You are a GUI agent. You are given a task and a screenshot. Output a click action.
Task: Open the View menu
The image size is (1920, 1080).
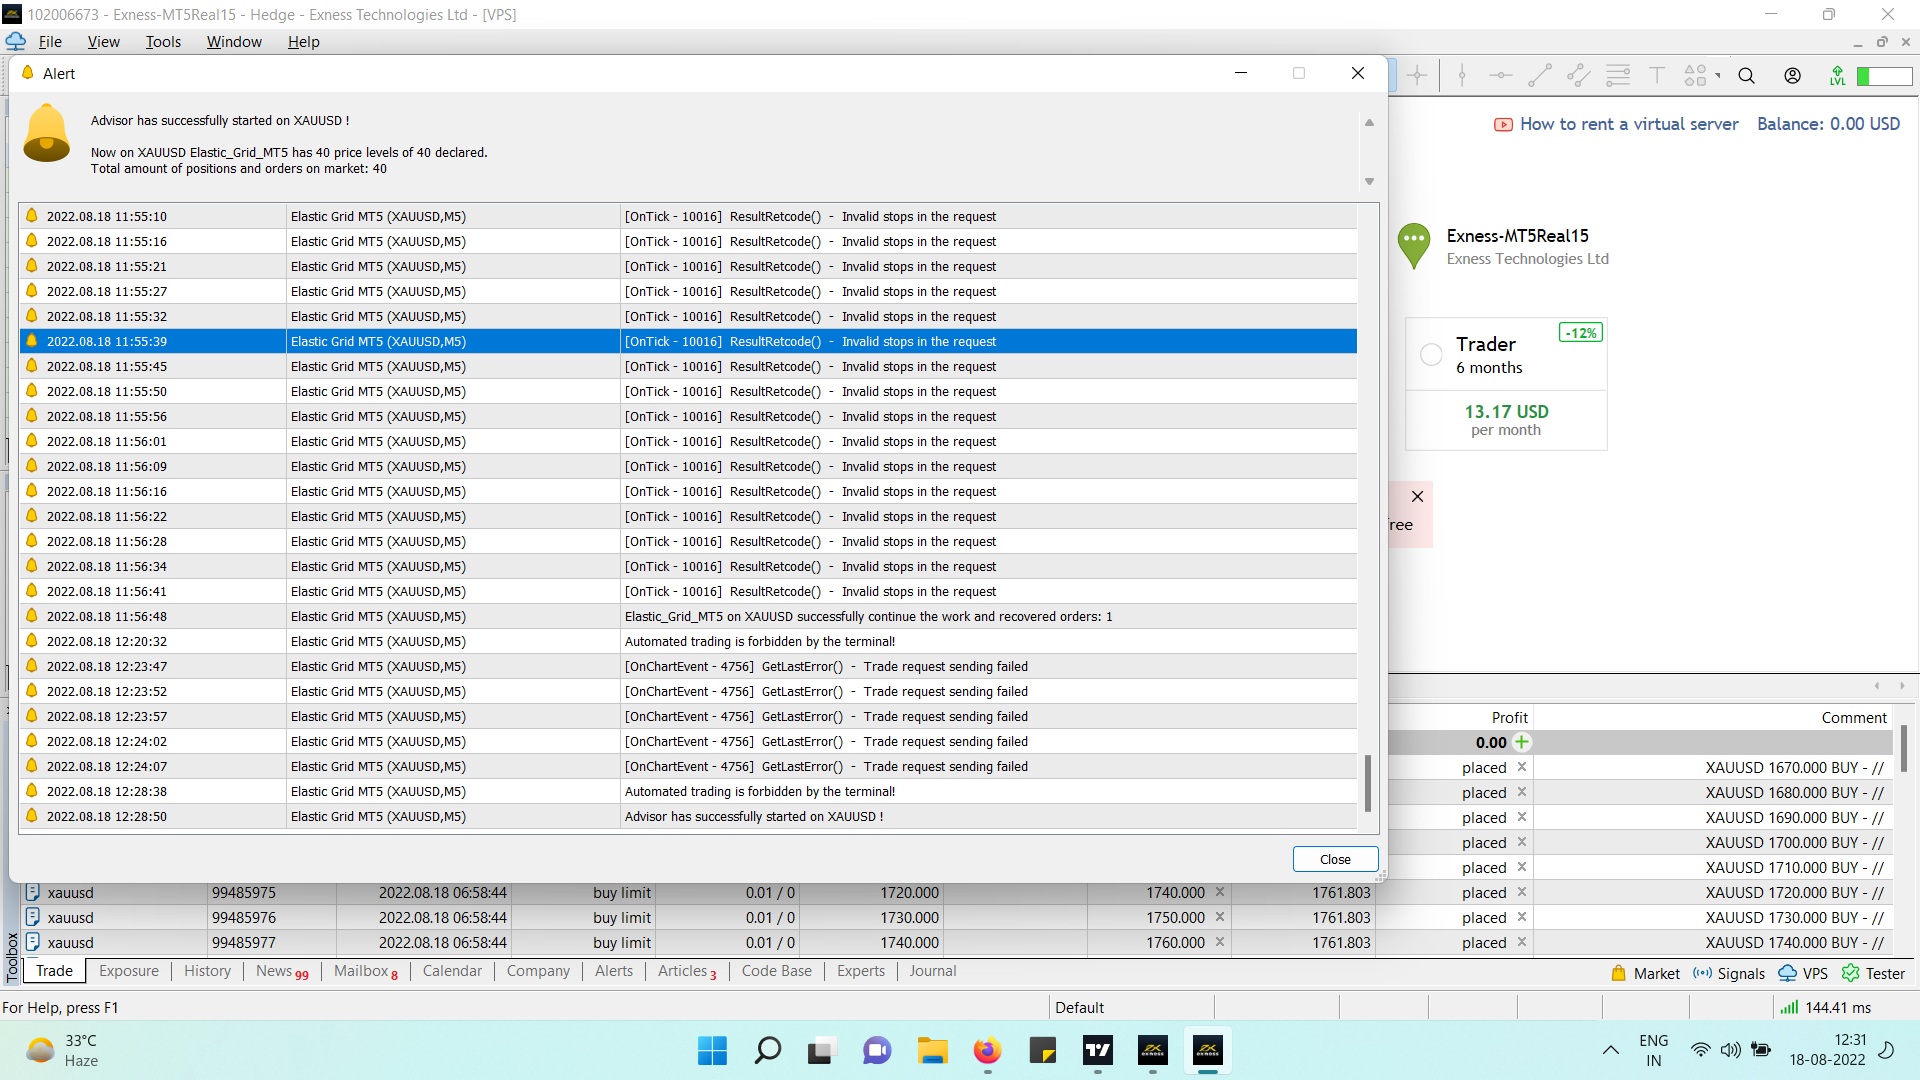point(103,42)
